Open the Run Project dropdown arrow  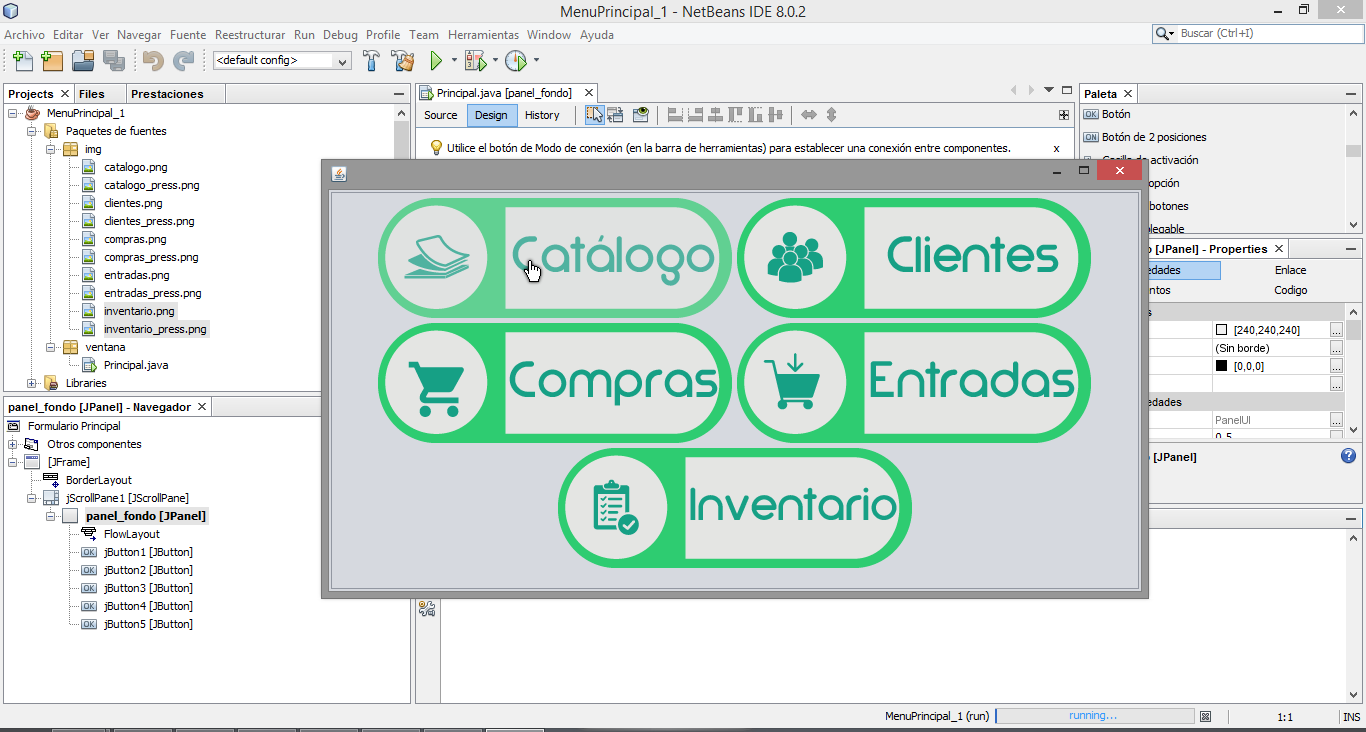(454, 60)
